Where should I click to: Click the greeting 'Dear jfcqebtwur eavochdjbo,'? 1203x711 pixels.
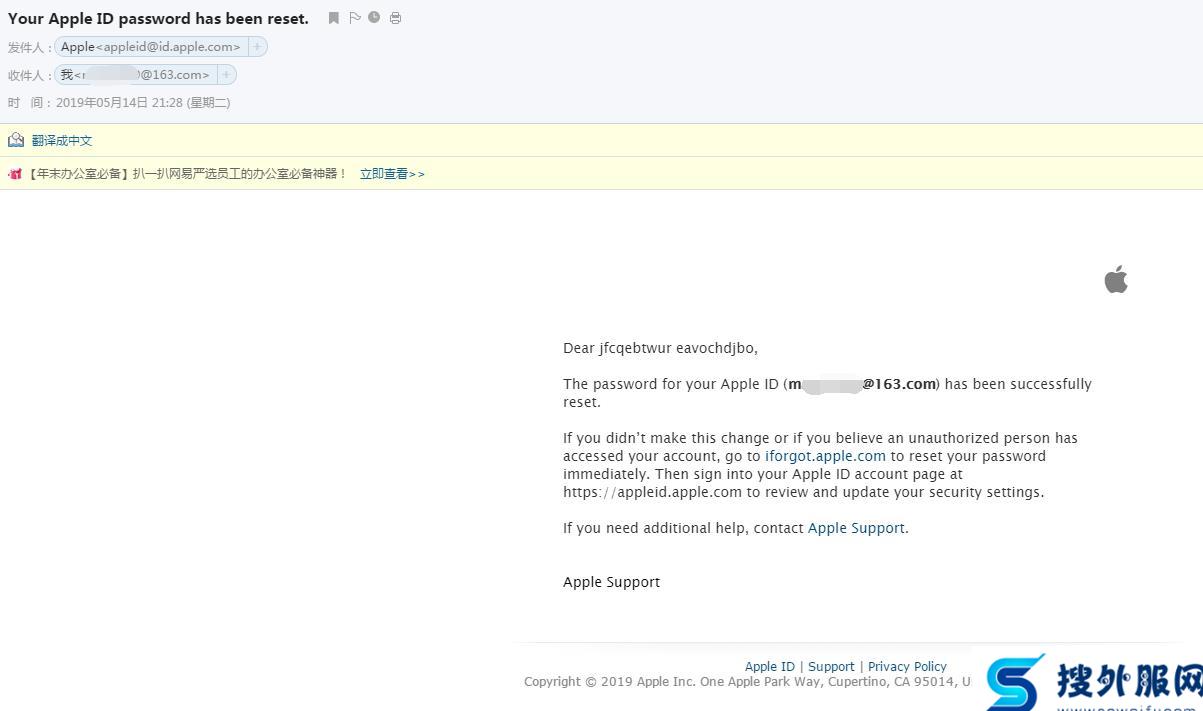(x=660, y=349)
